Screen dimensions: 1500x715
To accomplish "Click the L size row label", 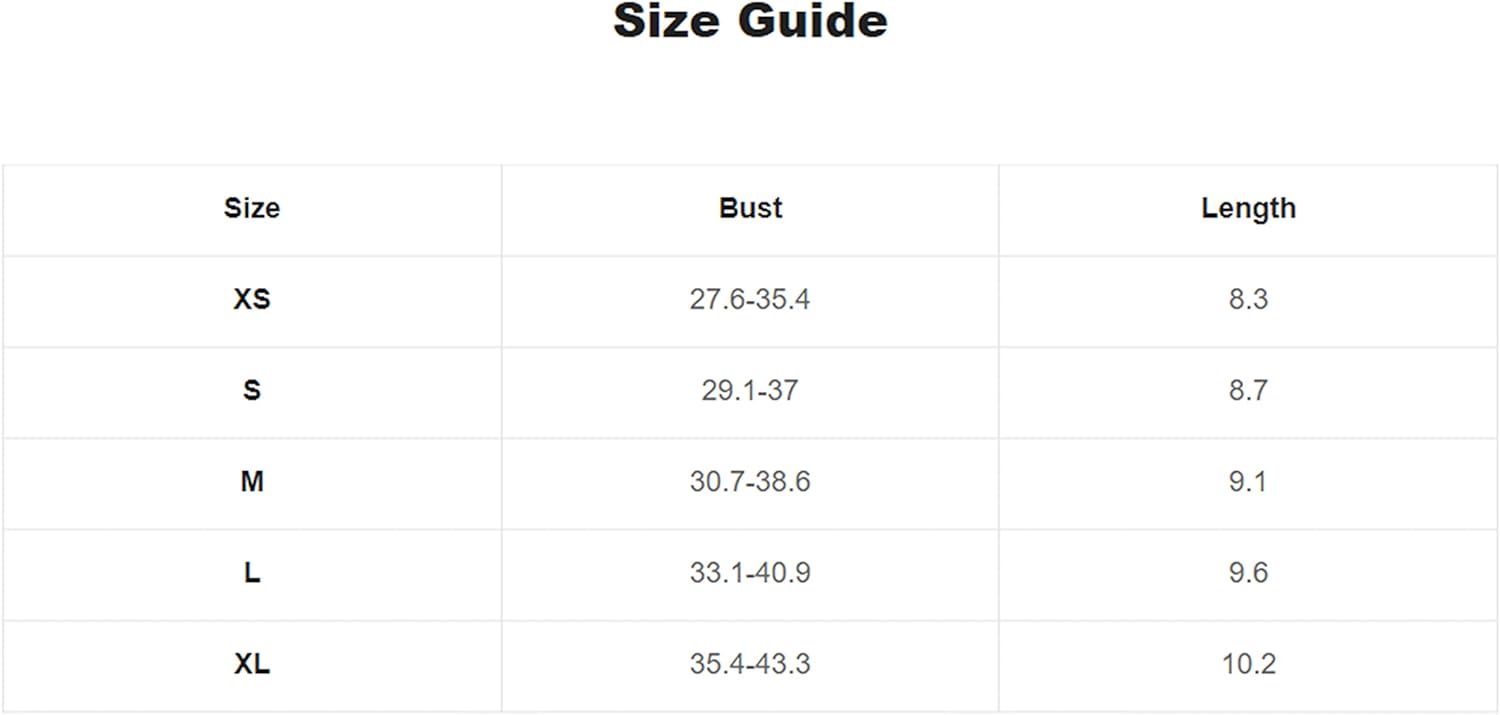I will coord(252,573).
